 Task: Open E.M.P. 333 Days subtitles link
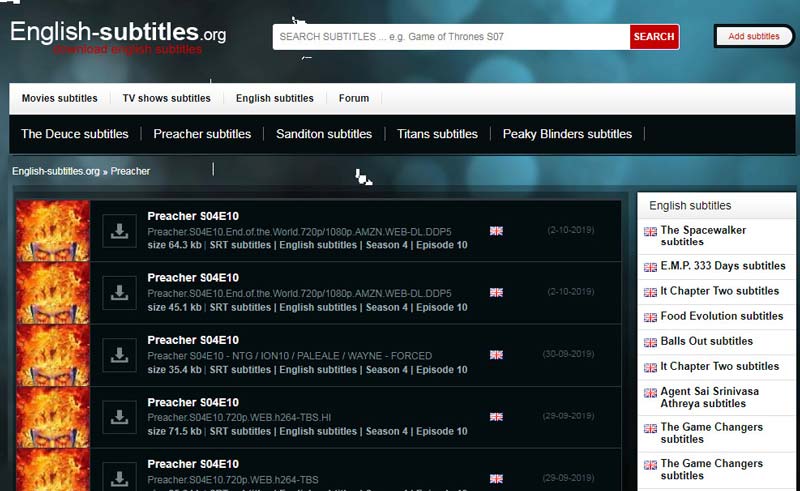[x=722, y=267]
